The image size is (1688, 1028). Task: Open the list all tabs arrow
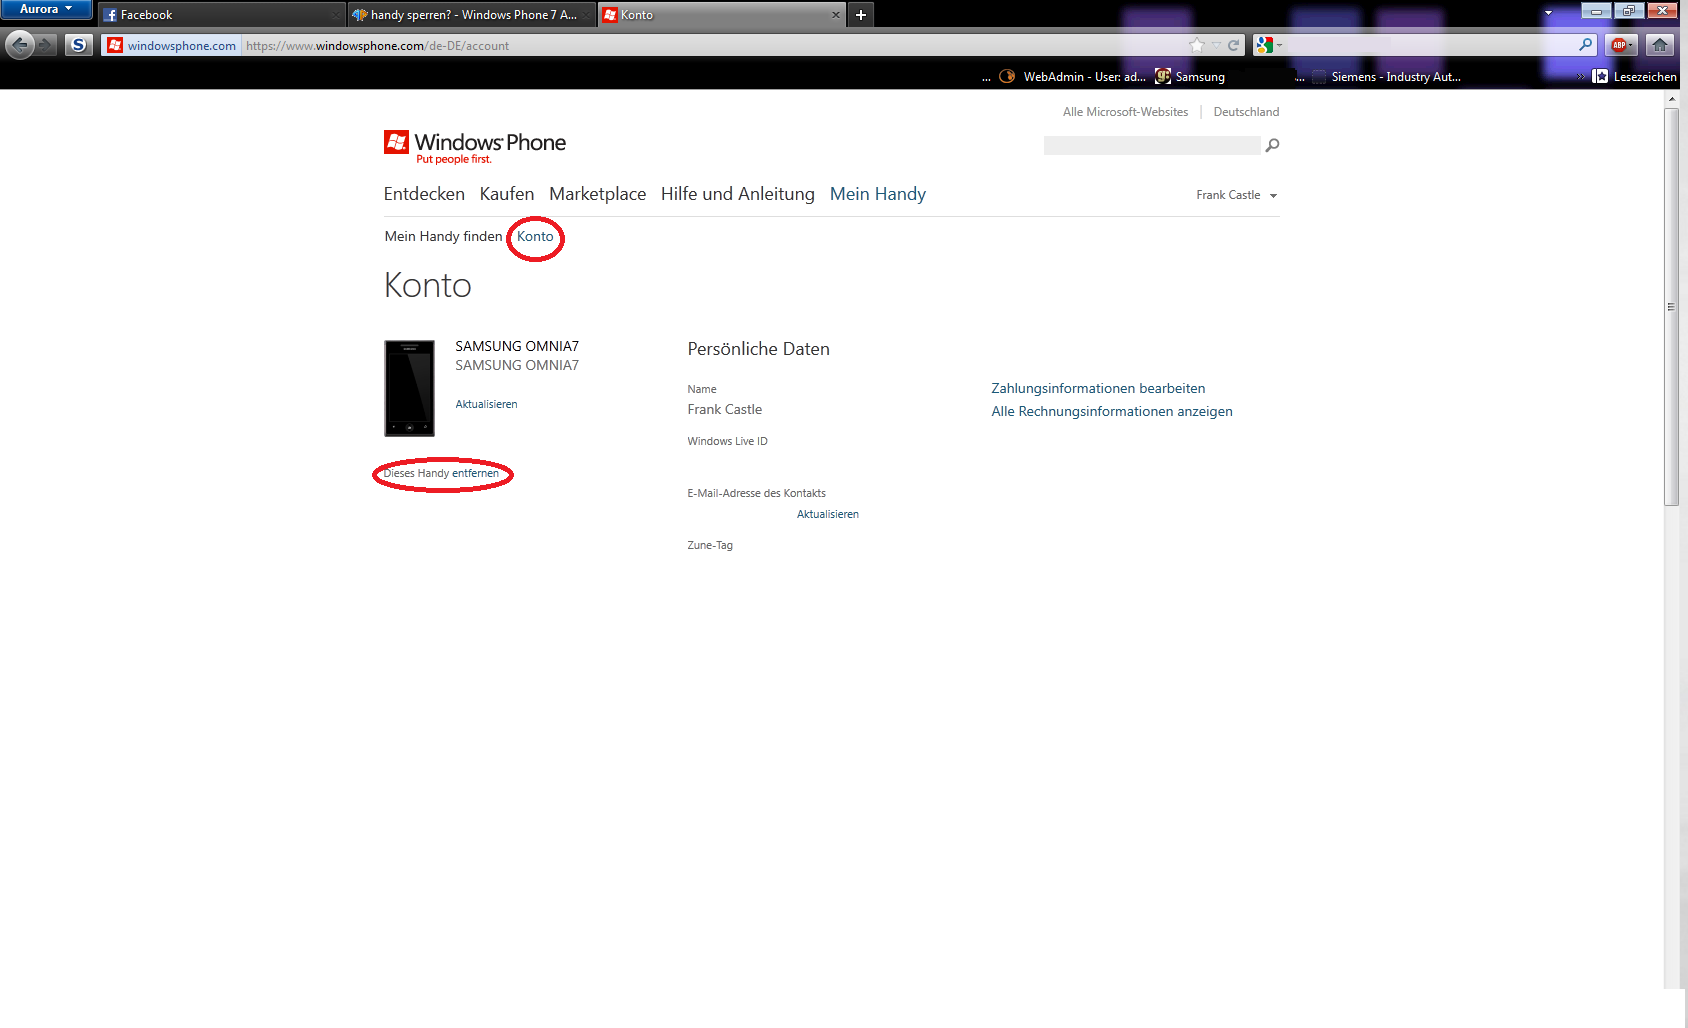(x=1548, y=13)
